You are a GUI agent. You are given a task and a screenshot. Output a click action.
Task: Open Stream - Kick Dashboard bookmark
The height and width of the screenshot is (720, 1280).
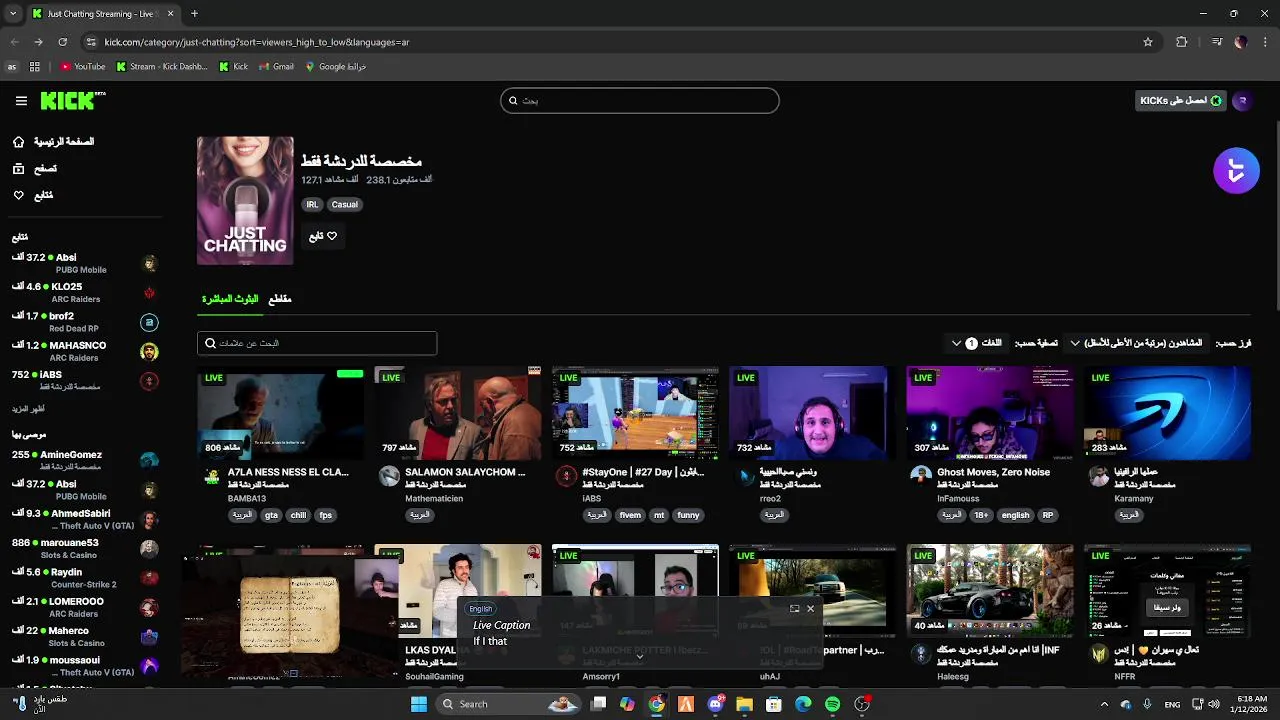point(162,67)
